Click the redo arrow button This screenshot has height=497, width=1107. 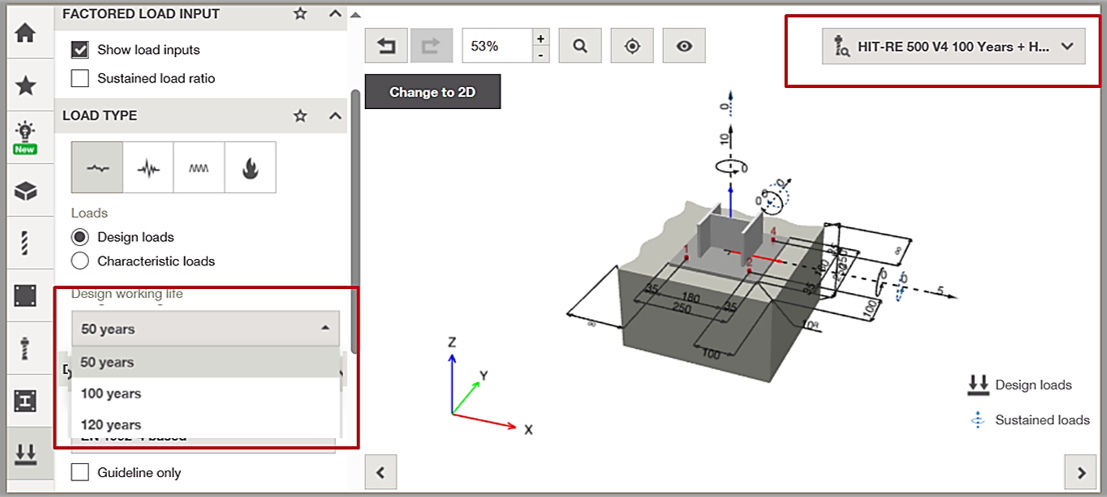point(431,47)
